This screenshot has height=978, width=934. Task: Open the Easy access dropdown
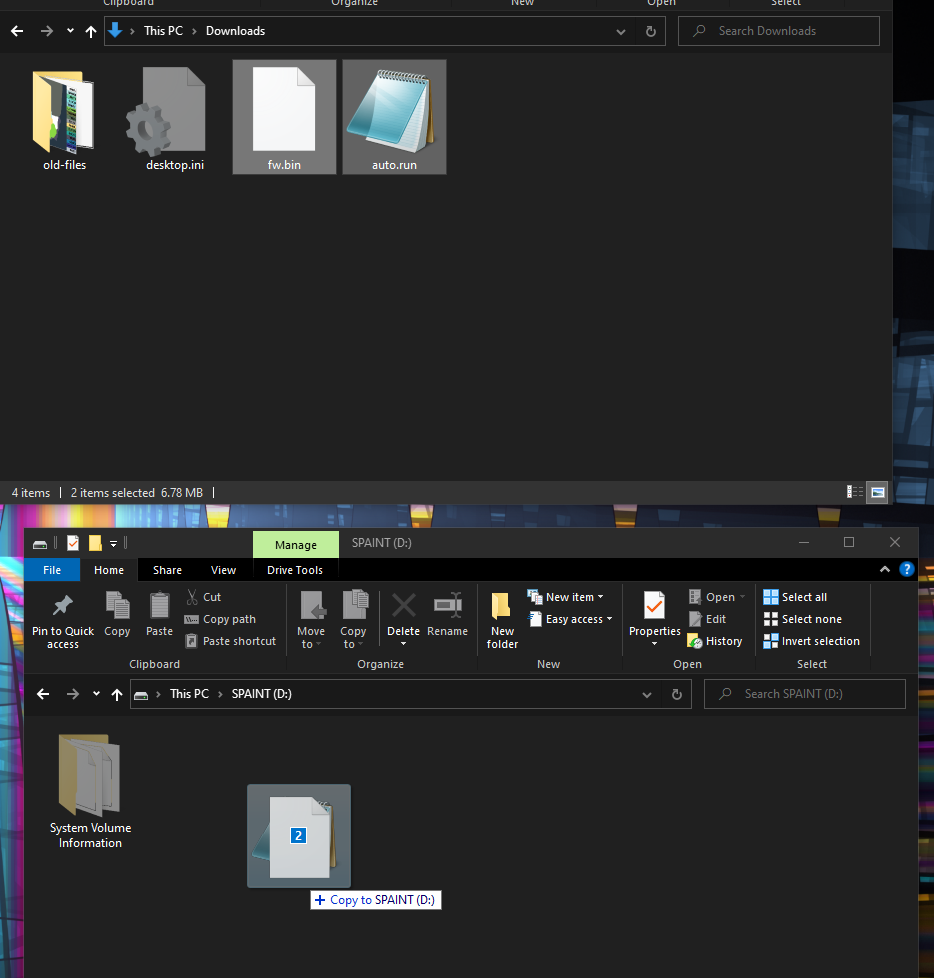(570, 619)
